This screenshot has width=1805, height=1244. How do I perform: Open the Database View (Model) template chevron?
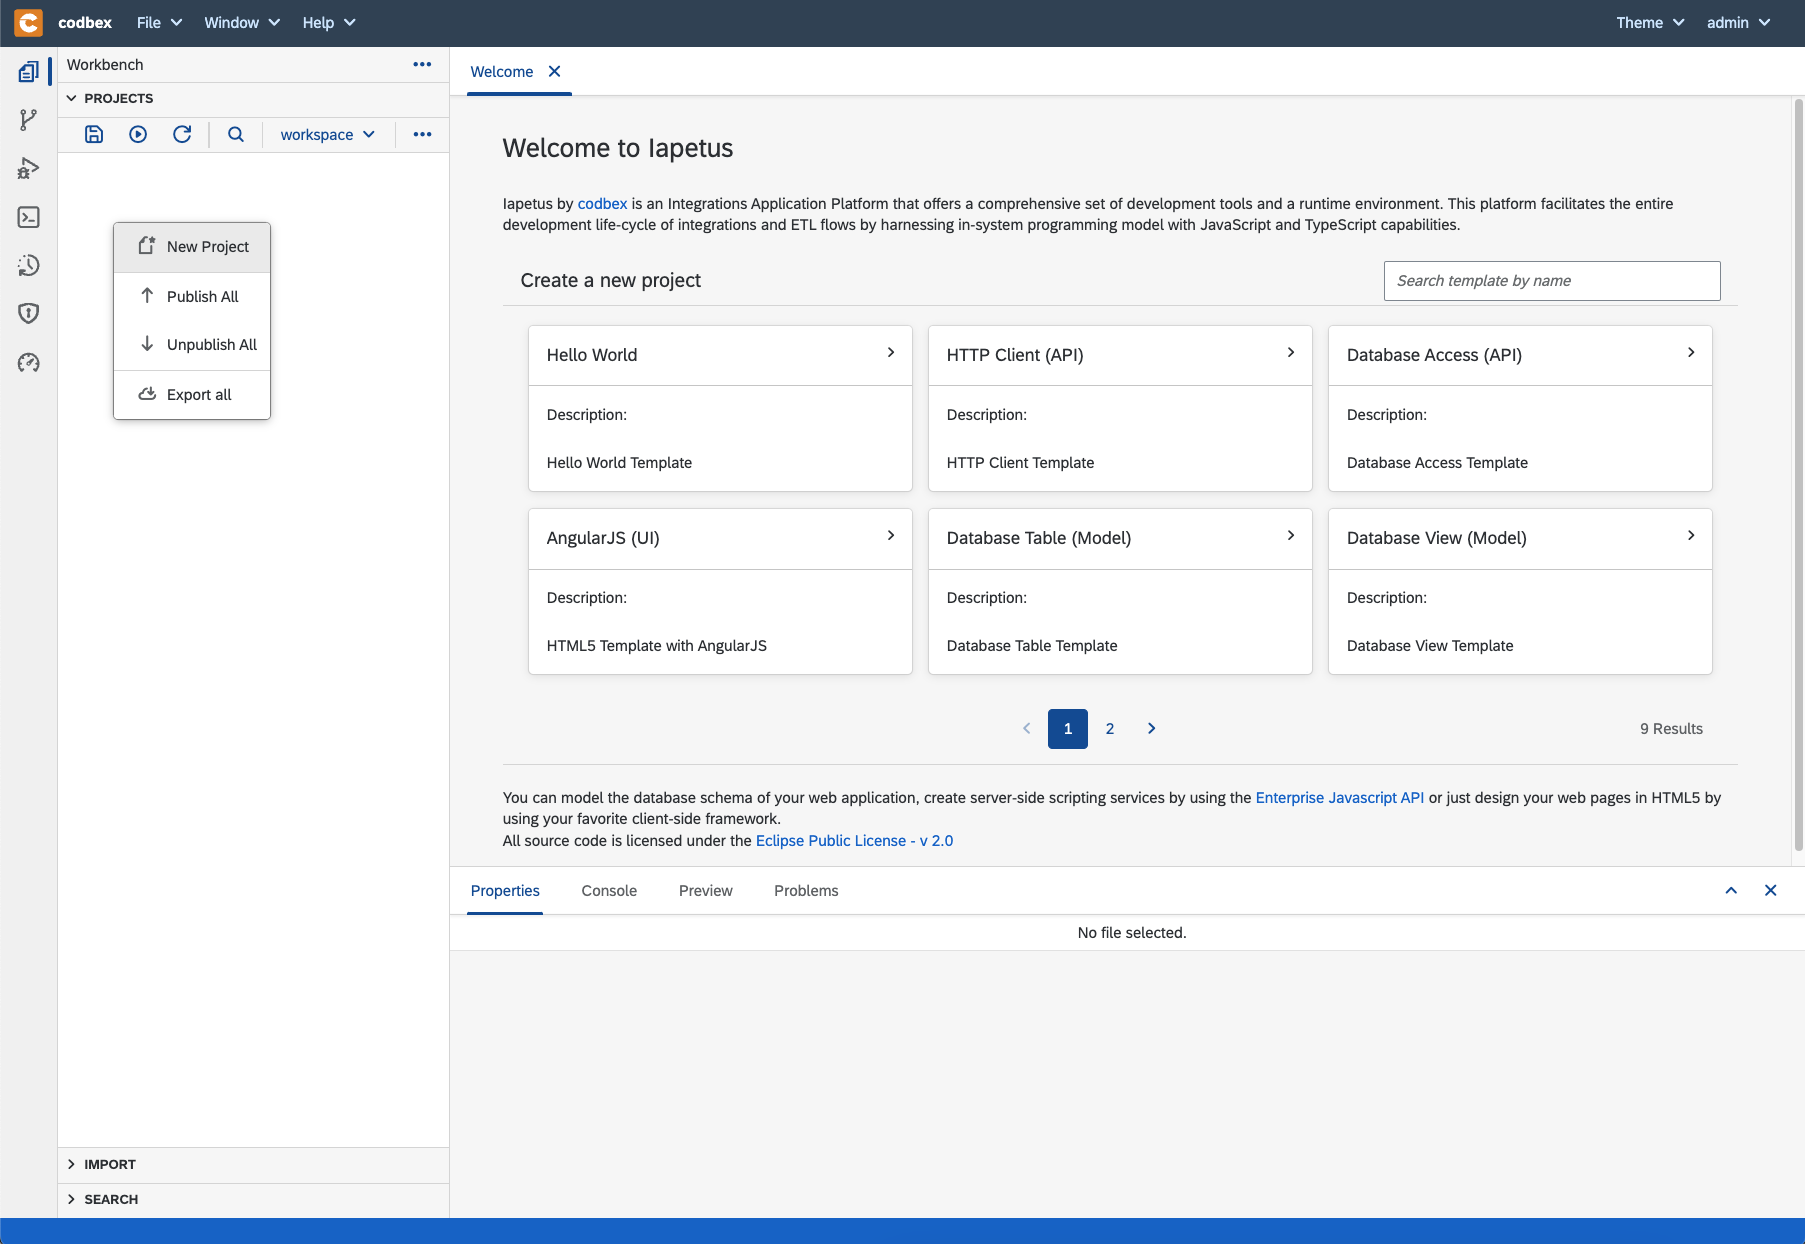tap(1690, 536)
